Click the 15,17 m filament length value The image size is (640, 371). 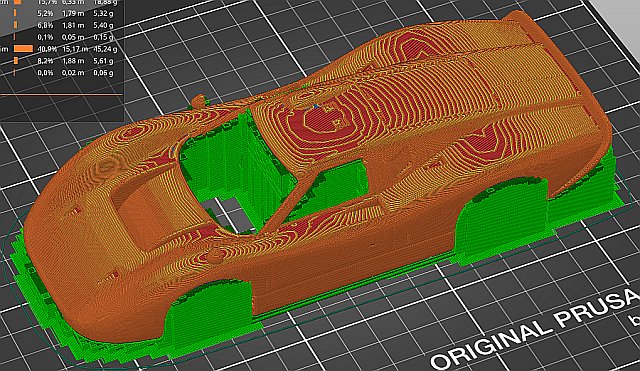pyautogui.click(x=75, y=49)
